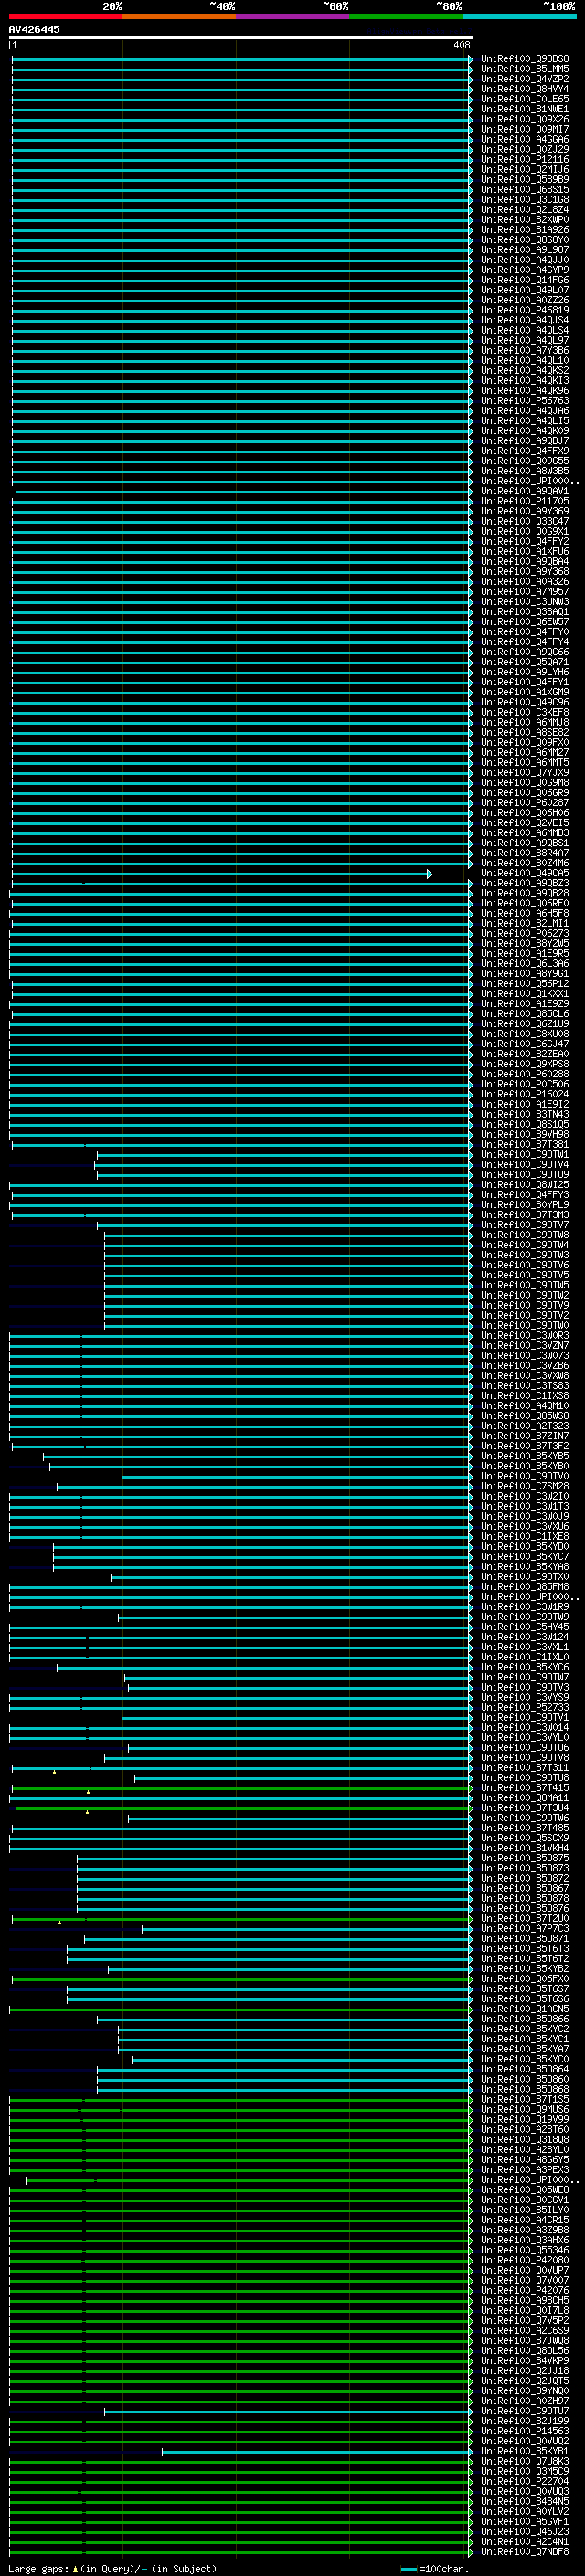The image size is (585, 2576).
Task: Click label UniRef100_A8W3B5
Action: click(x=525, y=471)
